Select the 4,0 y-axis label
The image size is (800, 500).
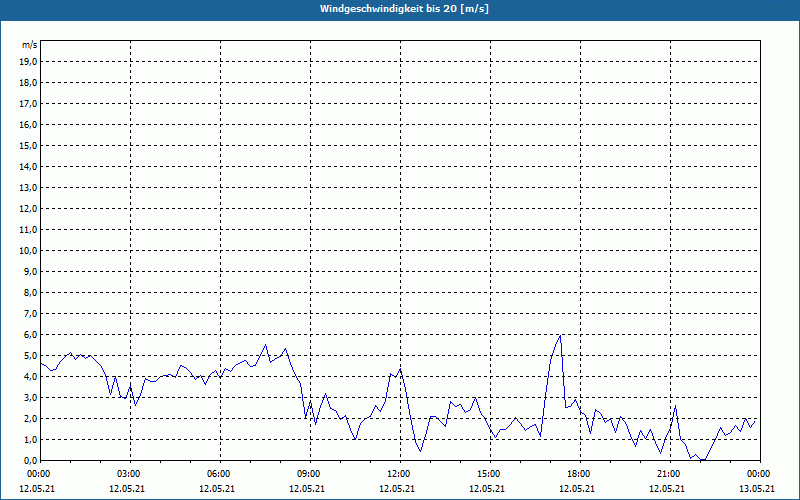30,377
